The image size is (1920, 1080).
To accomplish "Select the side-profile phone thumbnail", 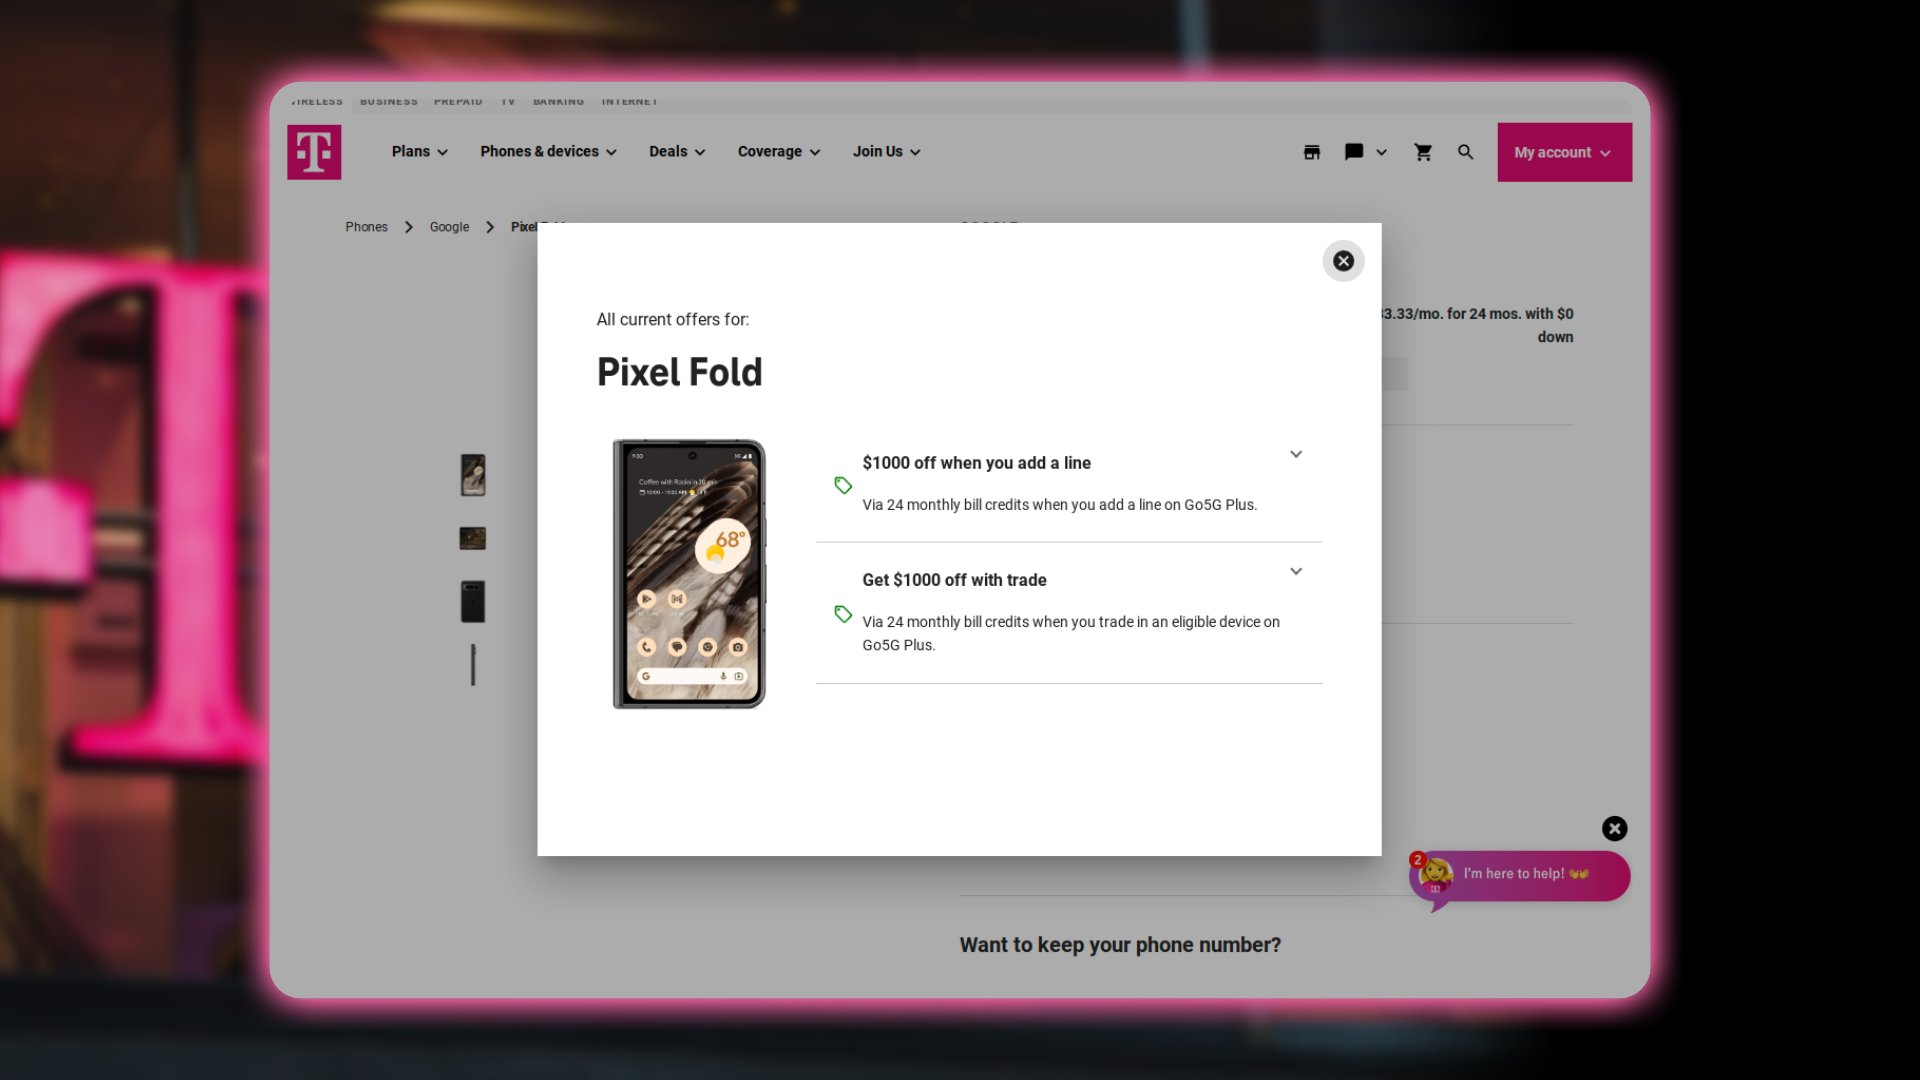I will pos(473,665).
